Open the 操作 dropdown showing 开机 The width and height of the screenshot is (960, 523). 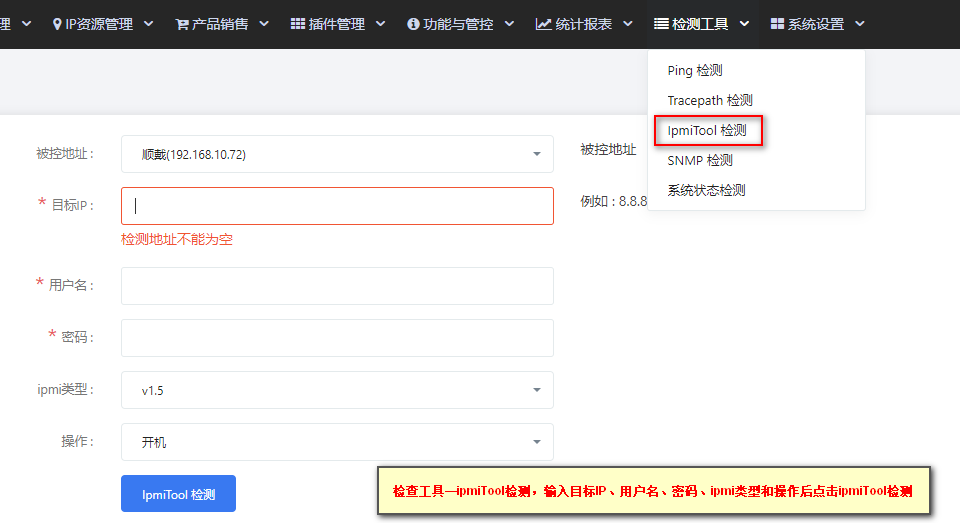coord(337,442)
